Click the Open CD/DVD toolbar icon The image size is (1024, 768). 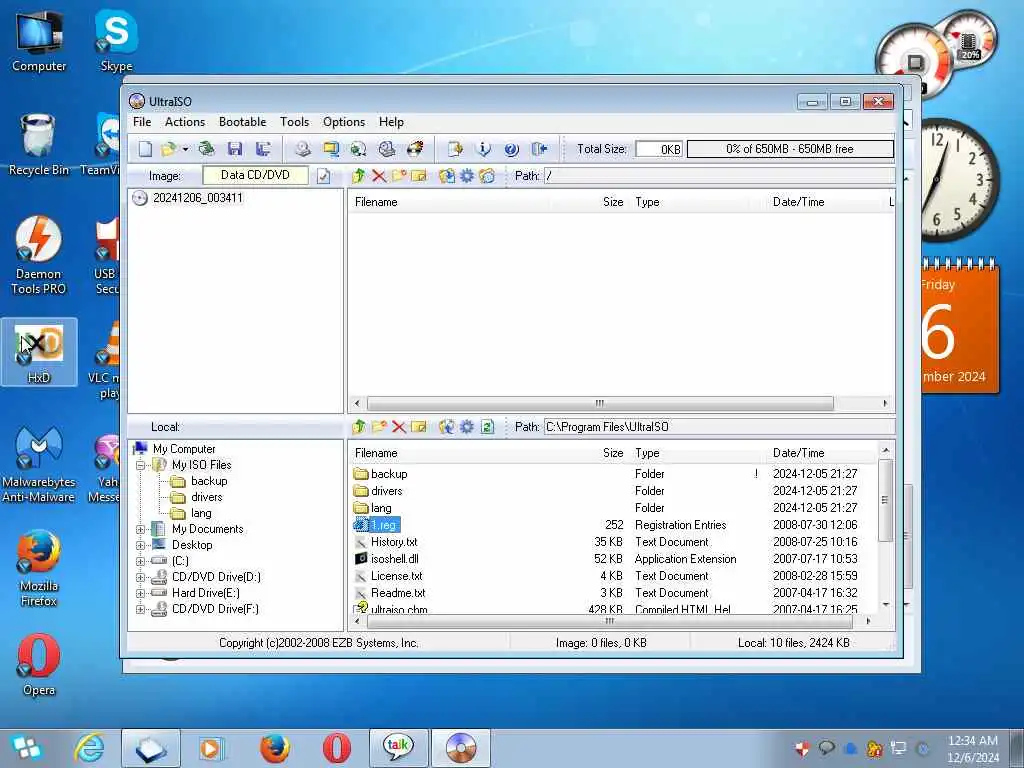206,149
